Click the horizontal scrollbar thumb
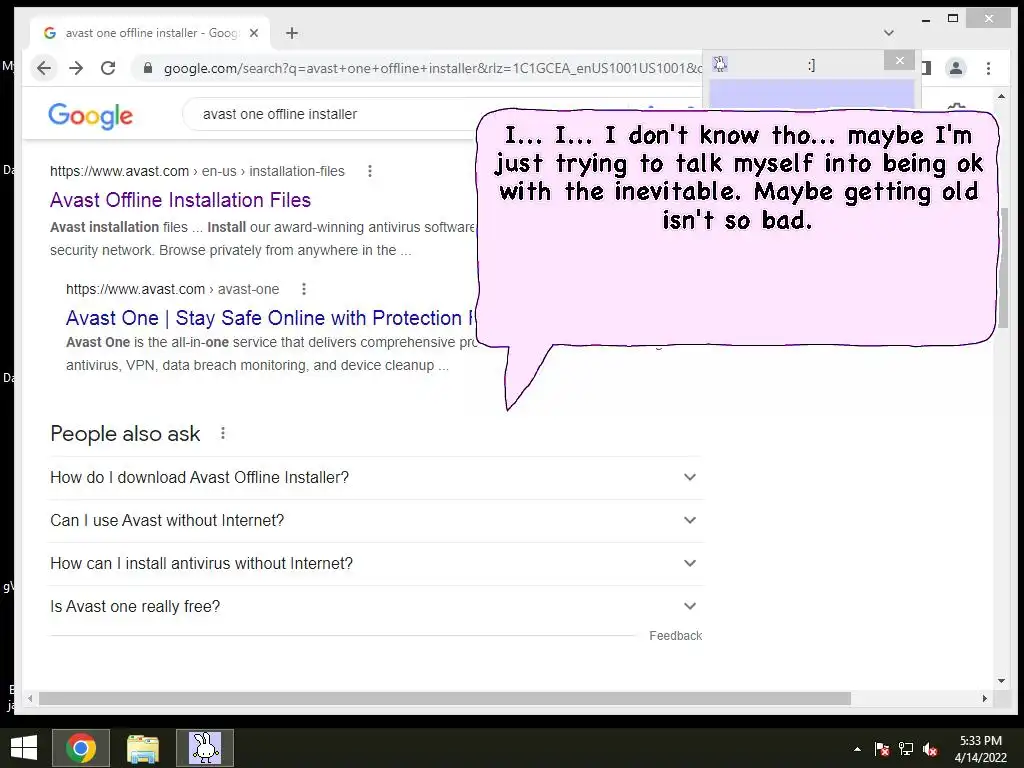Viewport: 1024px width, 768px height. (x=444, y=699)
